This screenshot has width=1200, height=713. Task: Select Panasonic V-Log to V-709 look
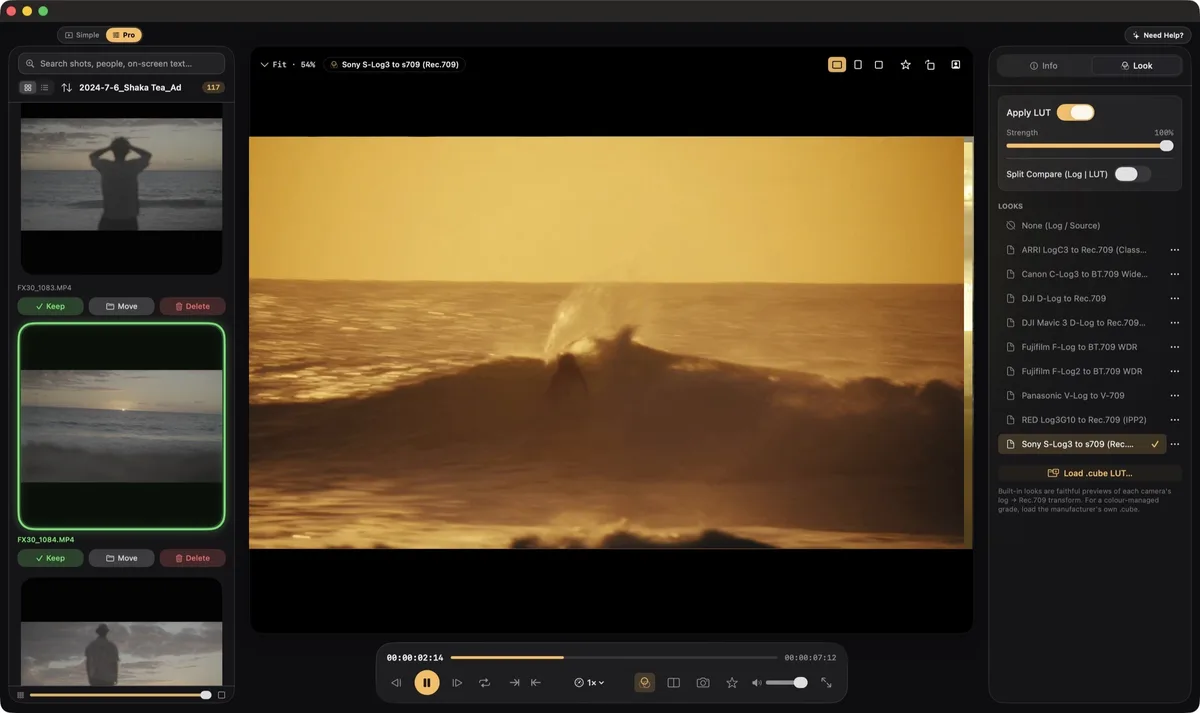1082,395
